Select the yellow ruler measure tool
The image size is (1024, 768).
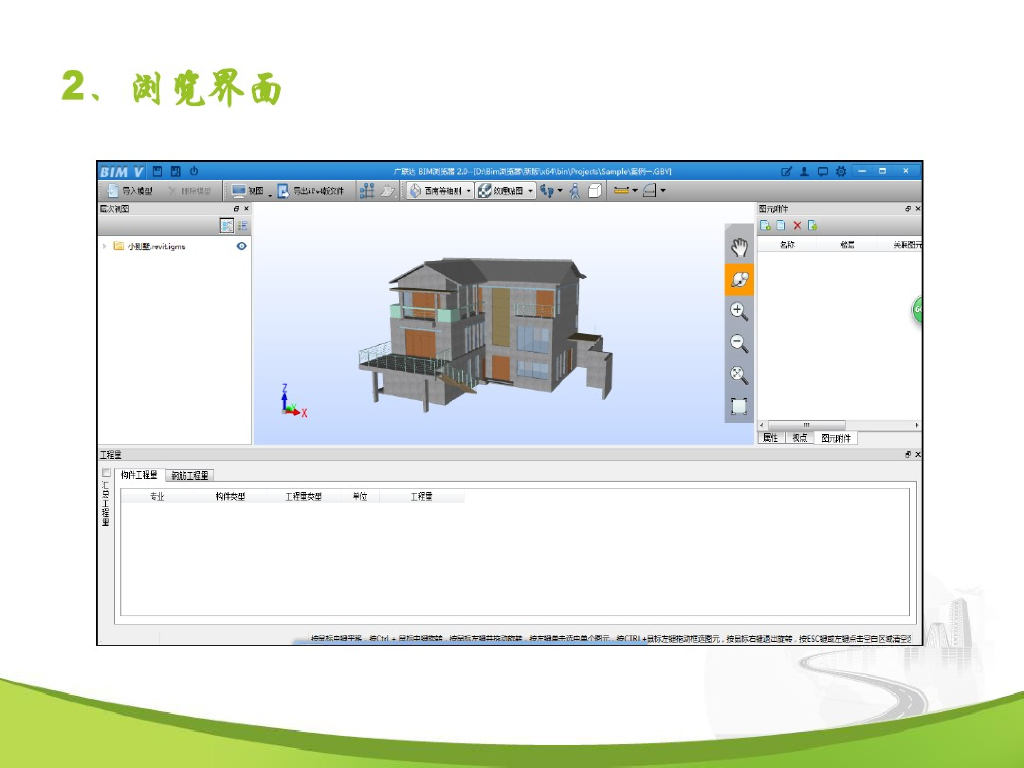point(621,191)
